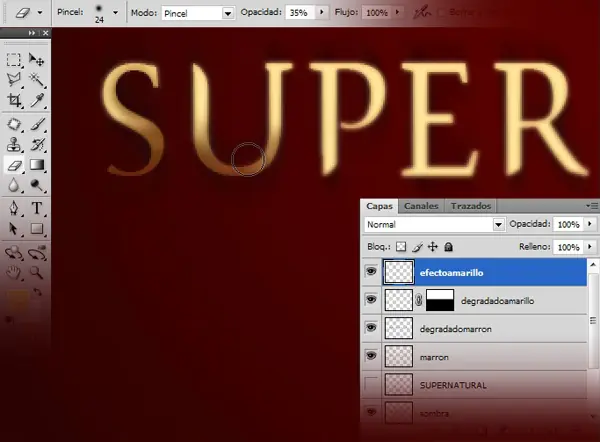600x442 pixels.
Task: Switch to the Trazados tab
Action: pos(470,206)
